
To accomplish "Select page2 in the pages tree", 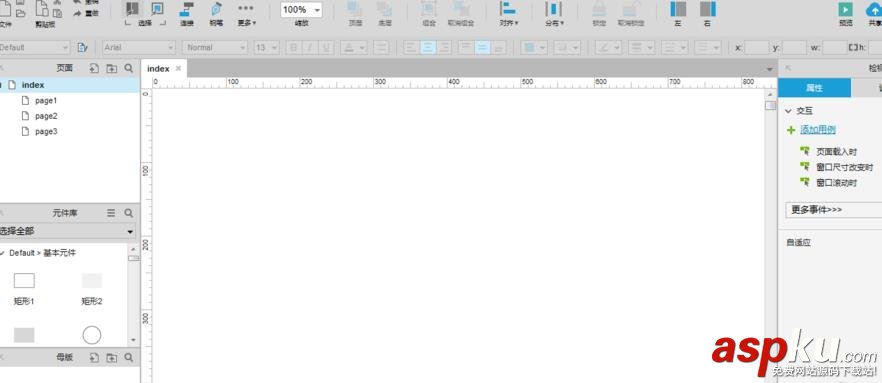I will (46, 116).
